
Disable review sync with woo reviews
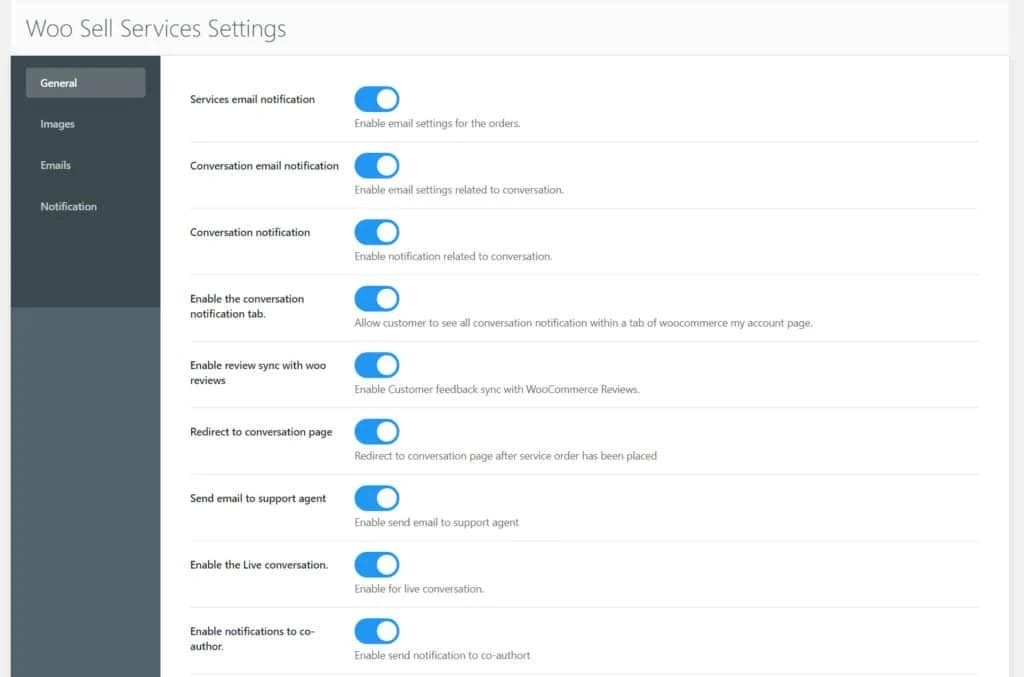click(x=376, y=365)
